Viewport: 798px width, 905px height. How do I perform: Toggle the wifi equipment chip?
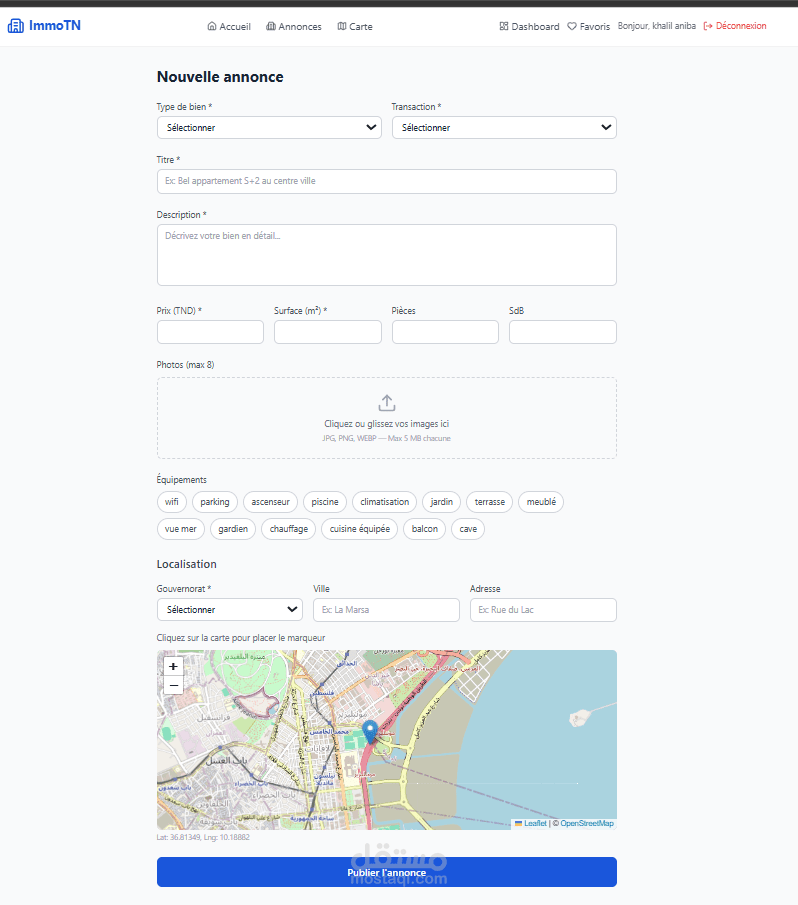[171, 502]
